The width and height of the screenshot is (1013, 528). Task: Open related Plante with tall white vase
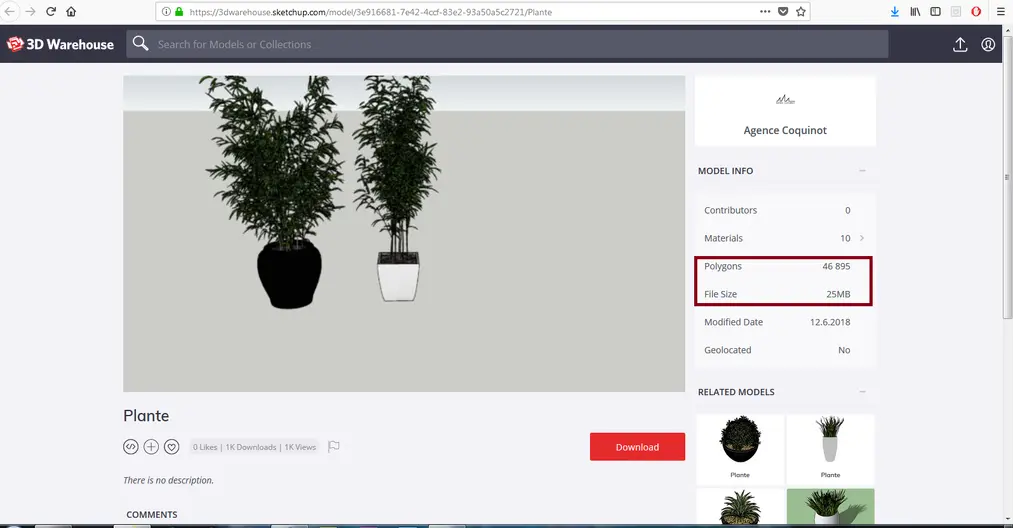pyautogui.click(x=830, y=449)
